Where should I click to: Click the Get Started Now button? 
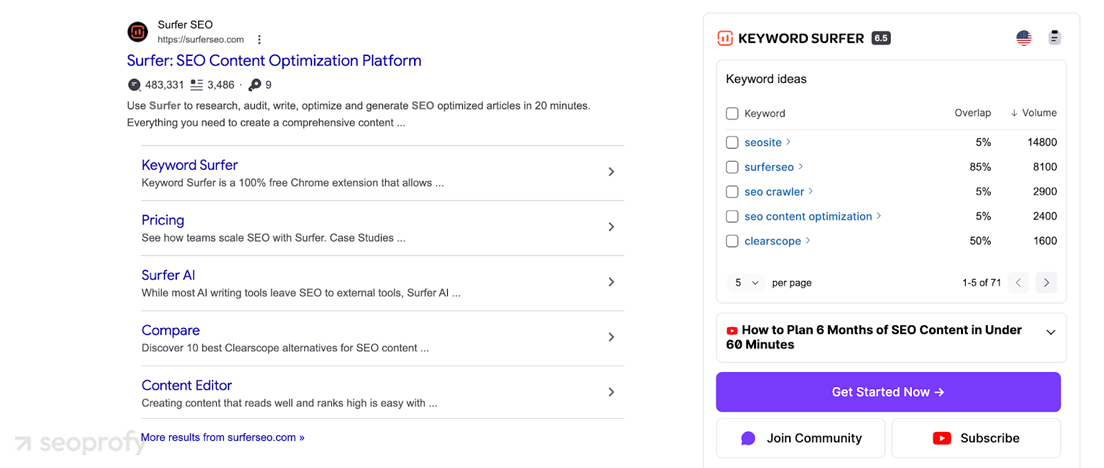coord(888,392)
